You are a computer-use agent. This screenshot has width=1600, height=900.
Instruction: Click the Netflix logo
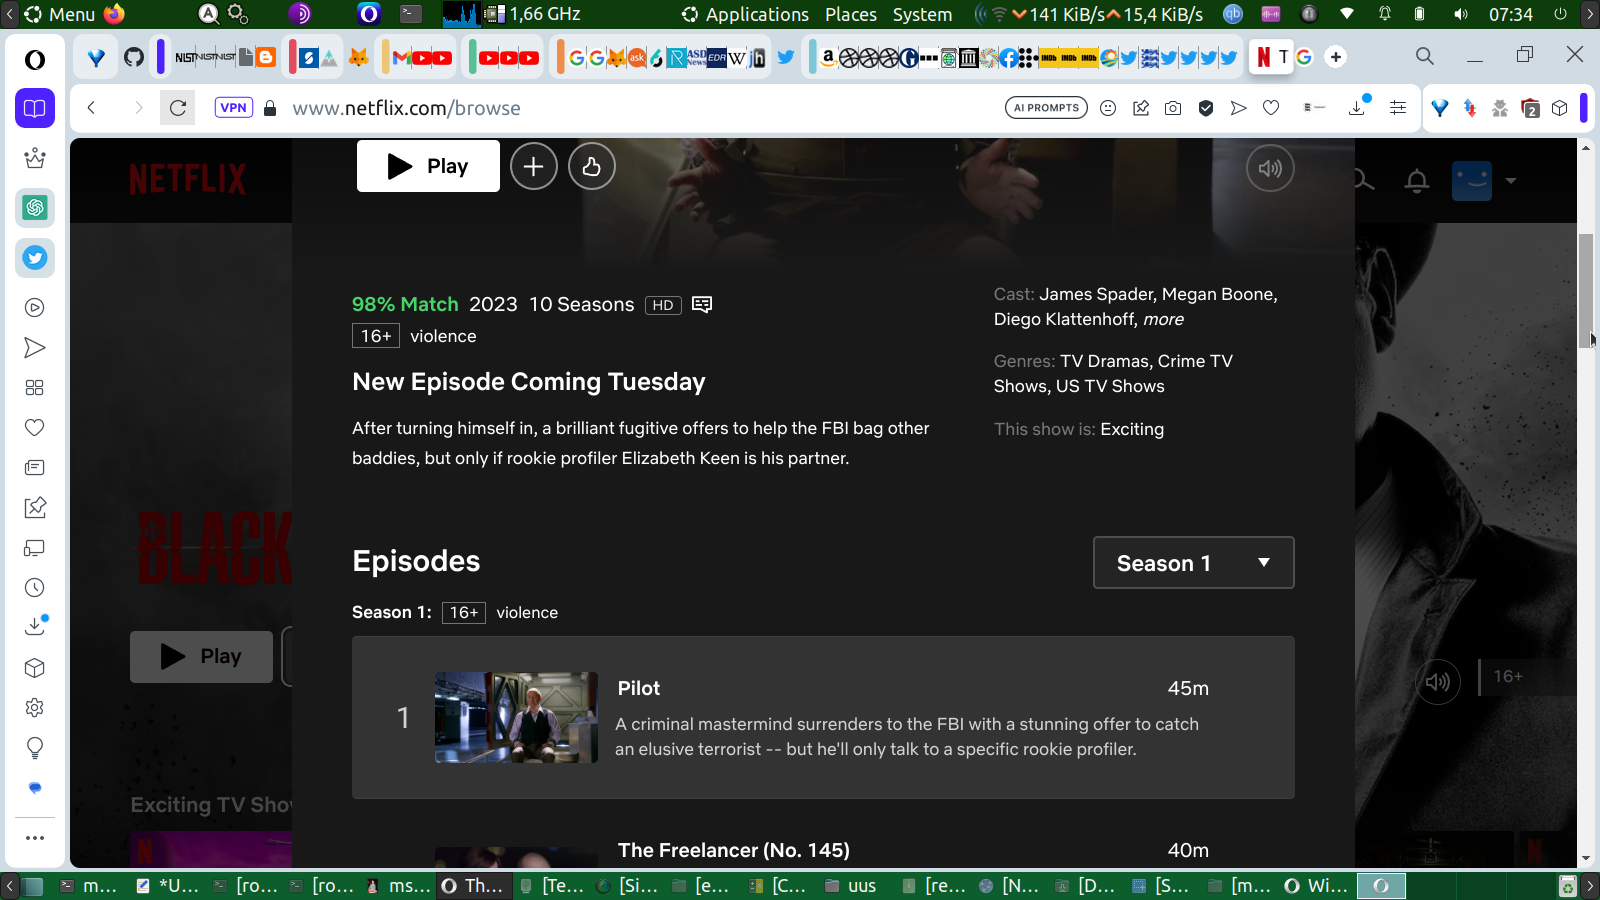pyautogui.click(x=187, y=180)
